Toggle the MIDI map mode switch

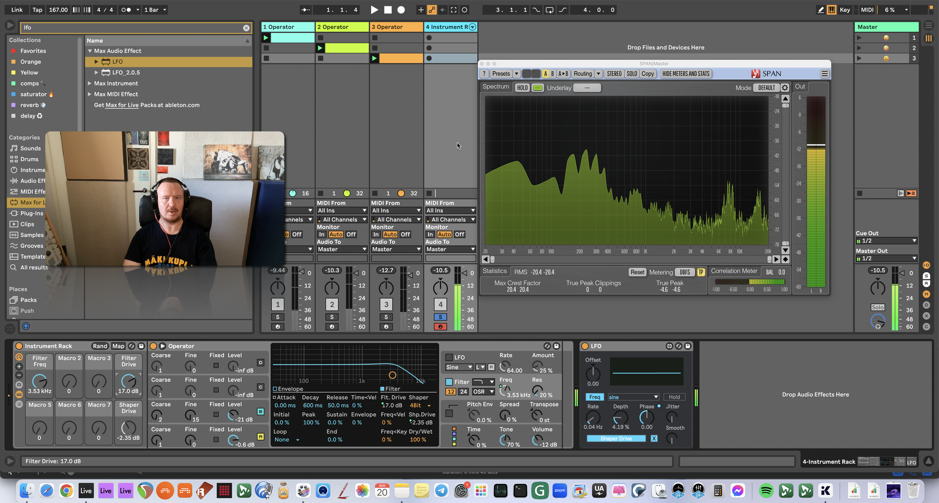(x=867, y=10)
